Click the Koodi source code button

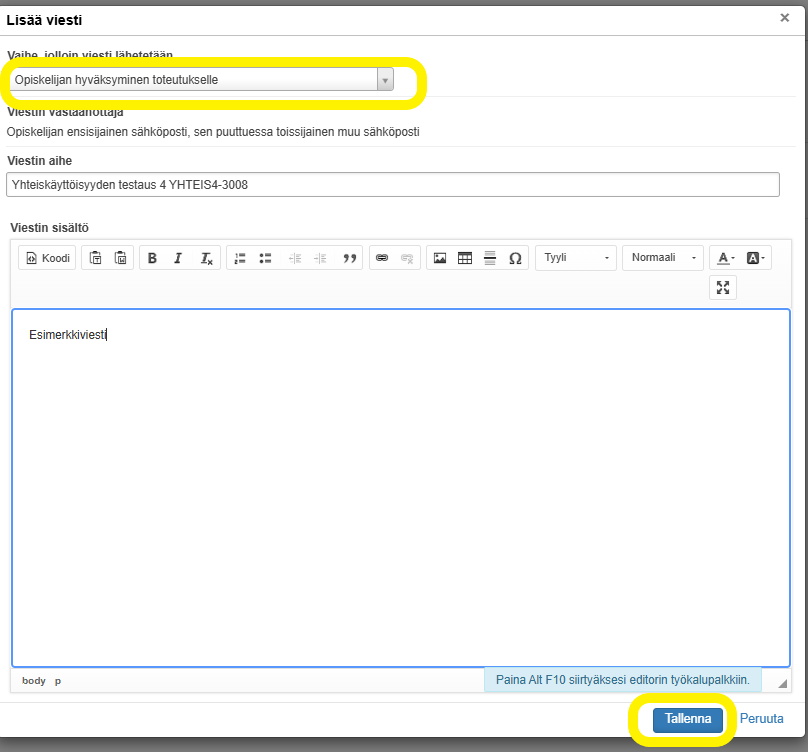(x=48, y=258)
